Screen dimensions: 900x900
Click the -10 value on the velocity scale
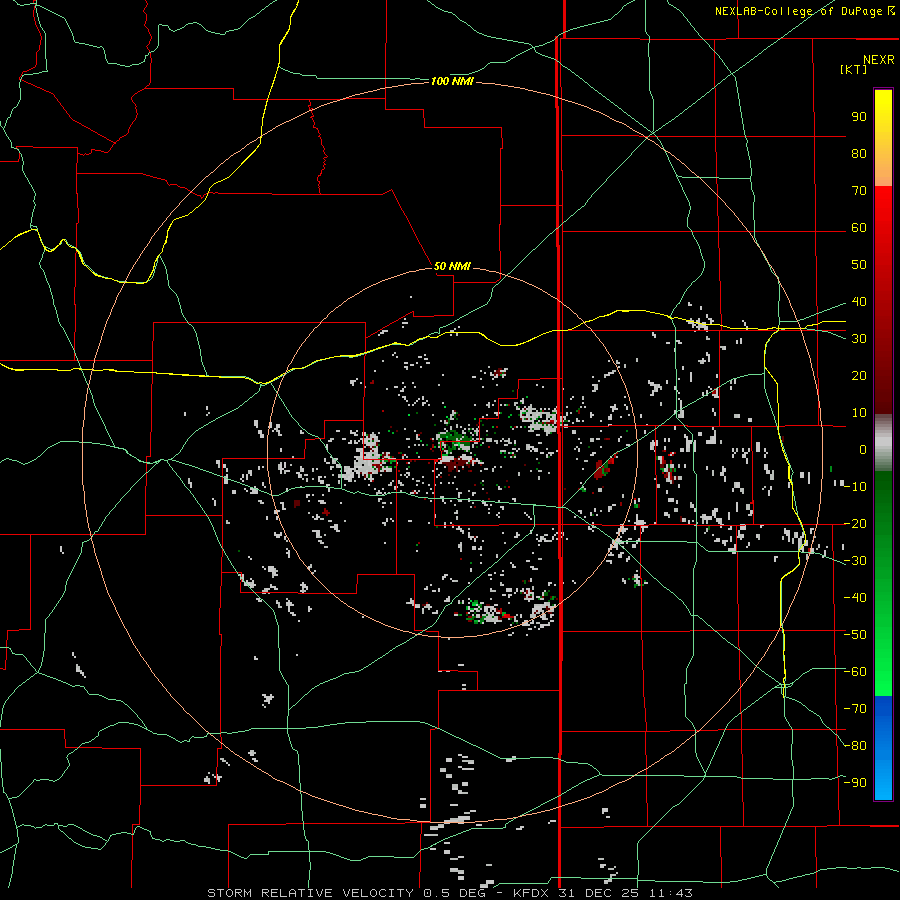(855, 487)
